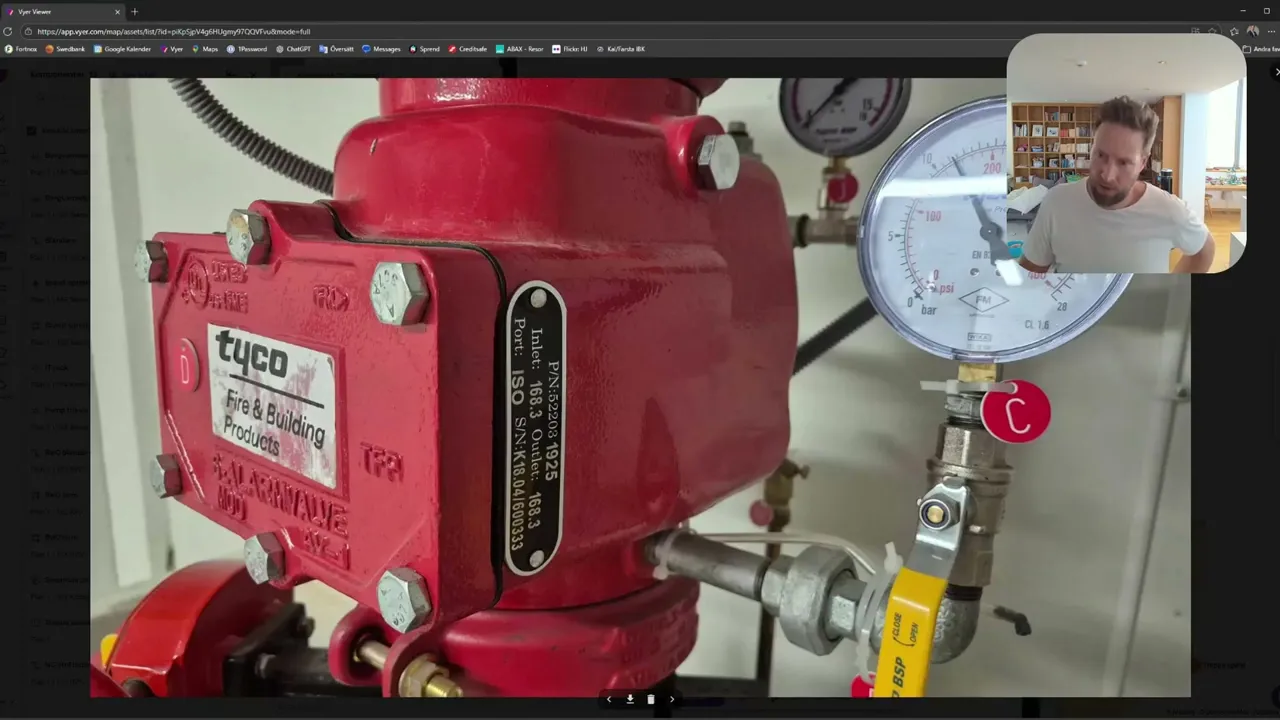Open the Fortnox bookmark
1280x720 pixels.
click(21, 49)
